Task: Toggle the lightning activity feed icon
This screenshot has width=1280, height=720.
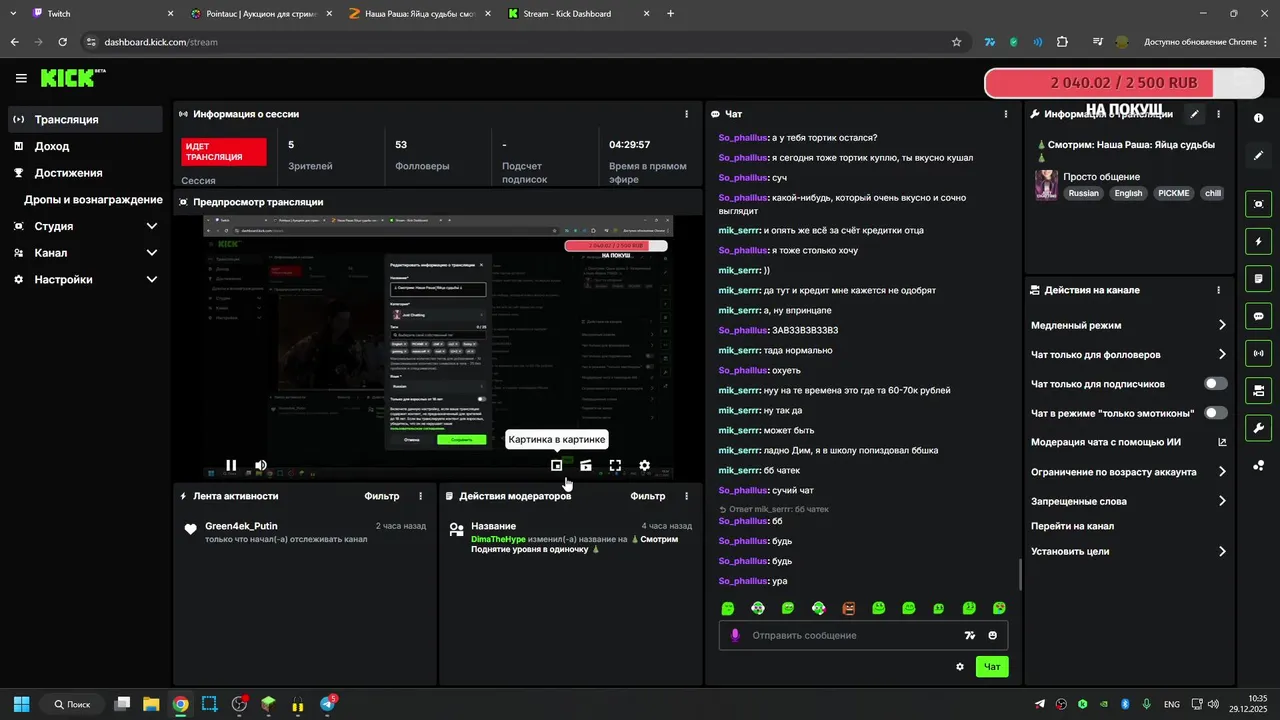Action: point(1258,242)
